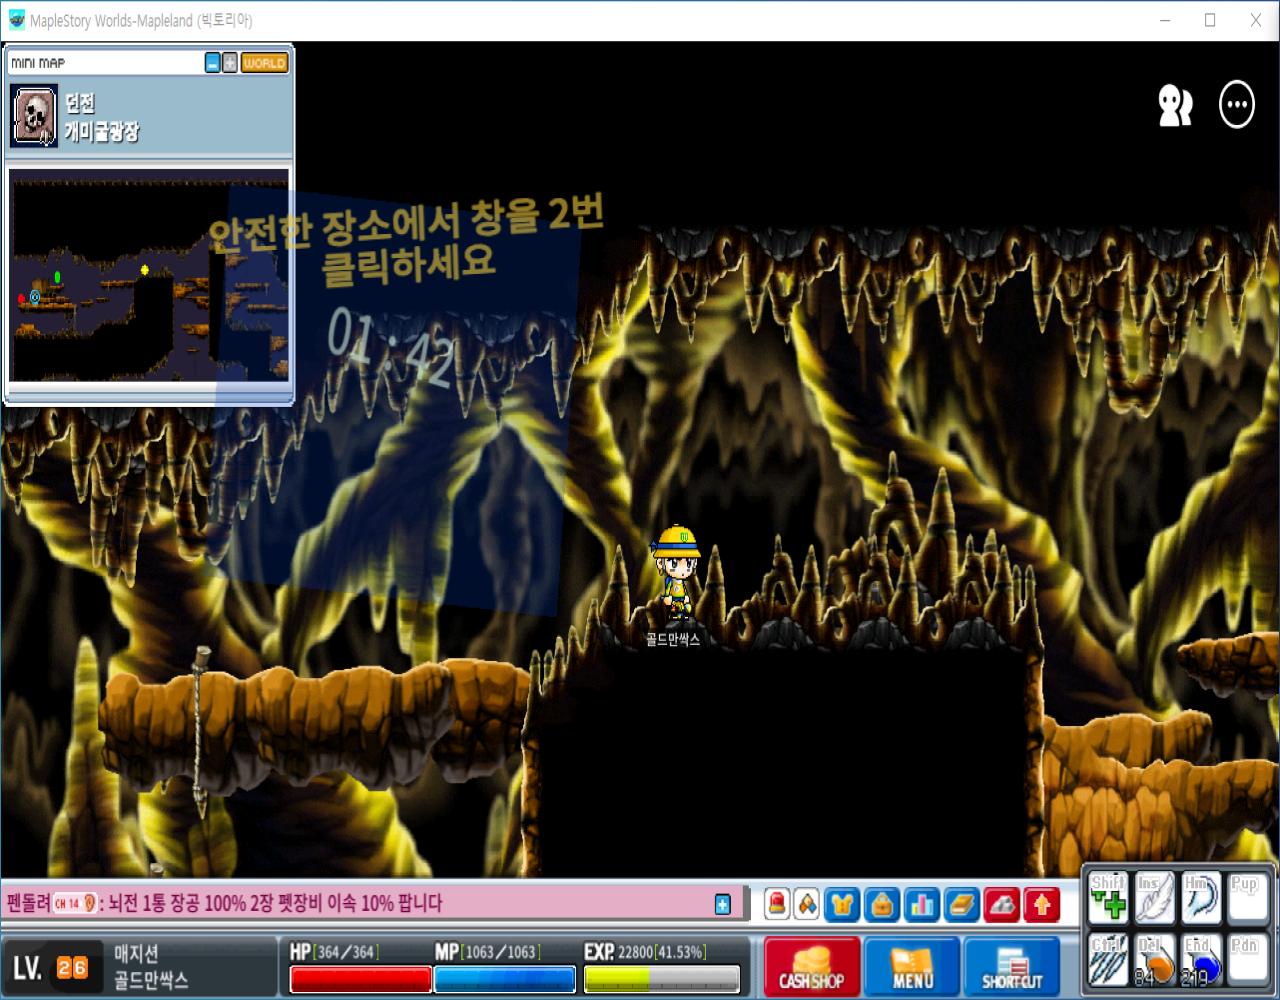This screenshot has width=1280, height=1000.
Task: Open the inventory bag icon
Action: (882, 905)
